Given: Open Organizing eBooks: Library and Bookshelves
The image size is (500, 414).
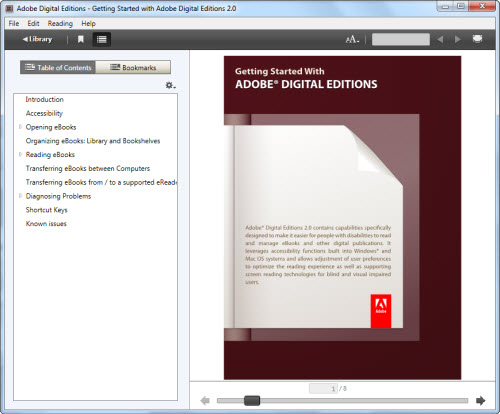Looking at the screenshot, I should coord(93,141).
